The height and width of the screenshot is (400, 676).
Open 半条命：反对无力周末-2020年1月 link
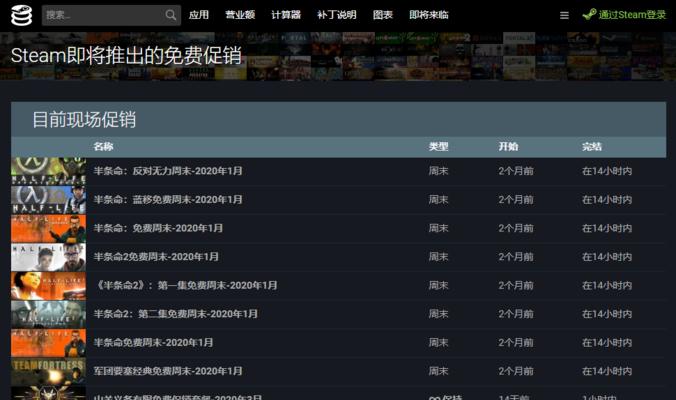[x=168, y=171]
